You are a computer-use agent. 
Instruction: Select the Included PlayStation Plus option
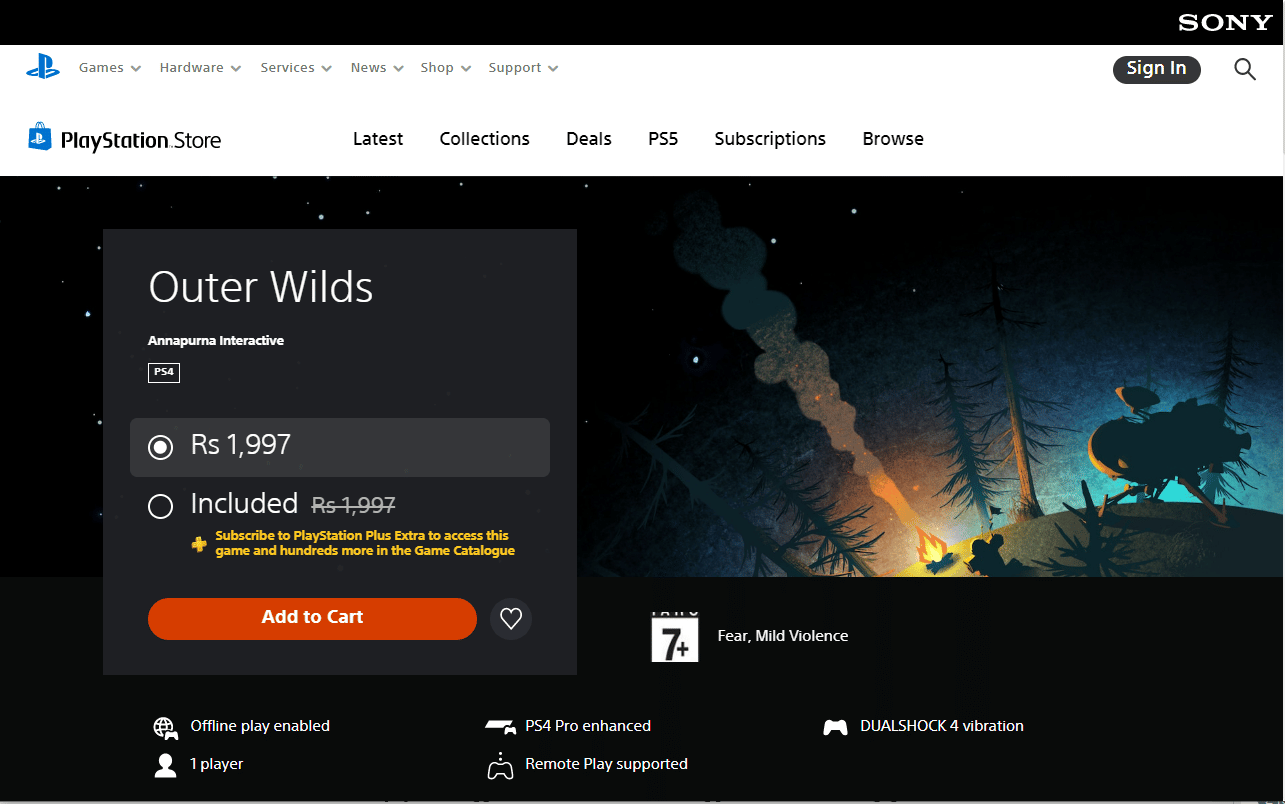coord(160,507)
